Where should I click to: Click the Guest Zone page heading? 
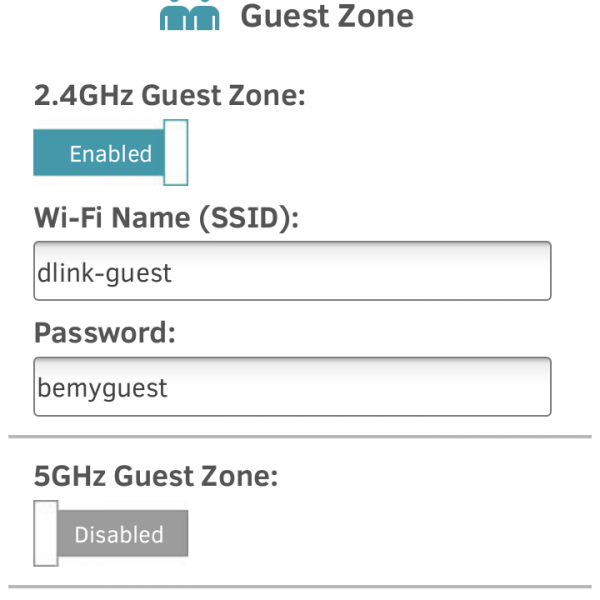[327, 15]
